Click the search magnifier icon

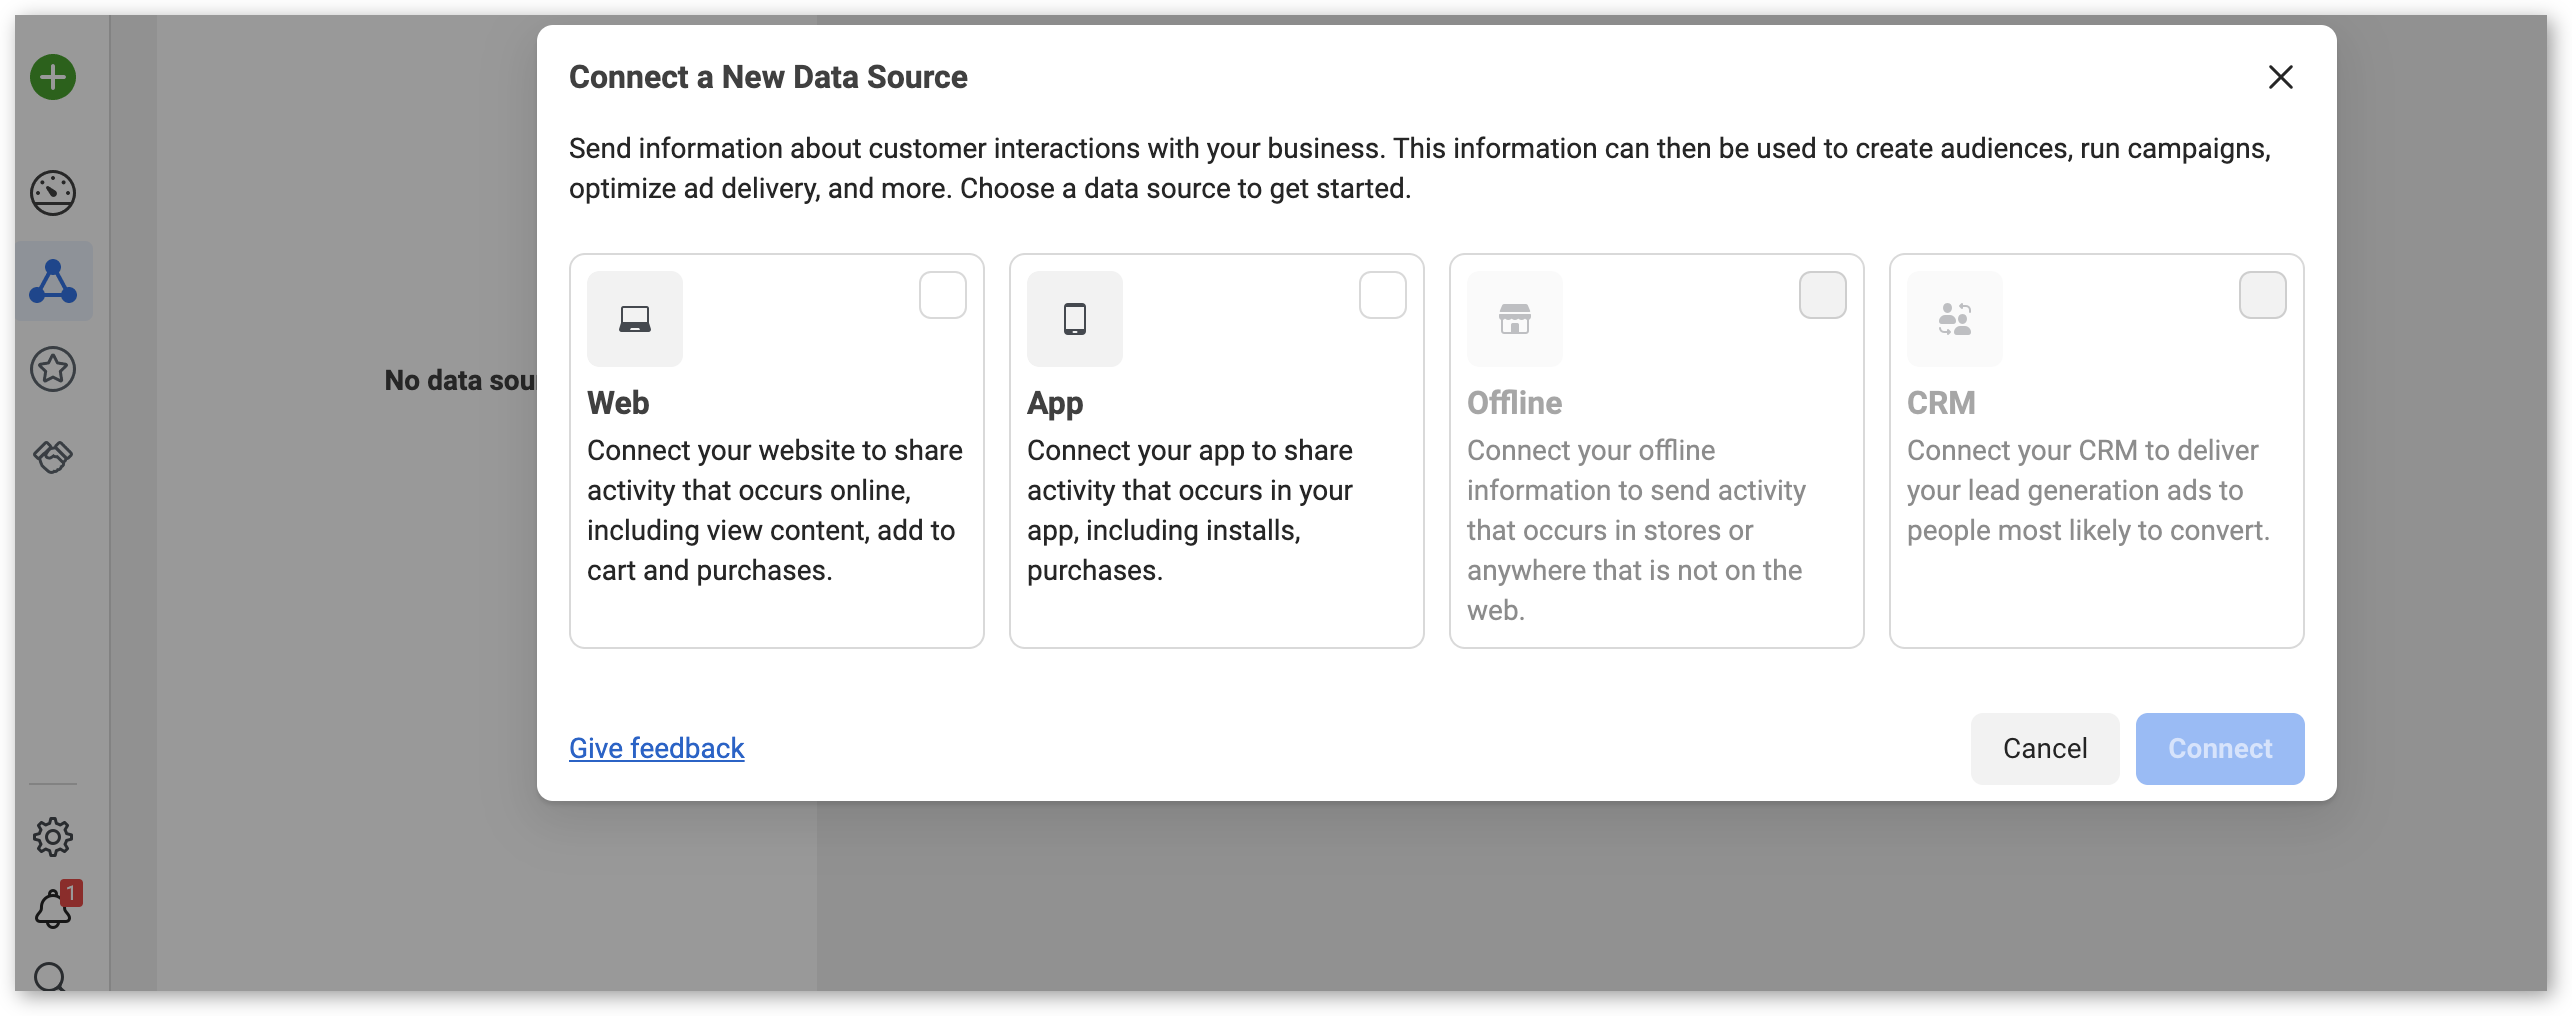tap(50, 977)
